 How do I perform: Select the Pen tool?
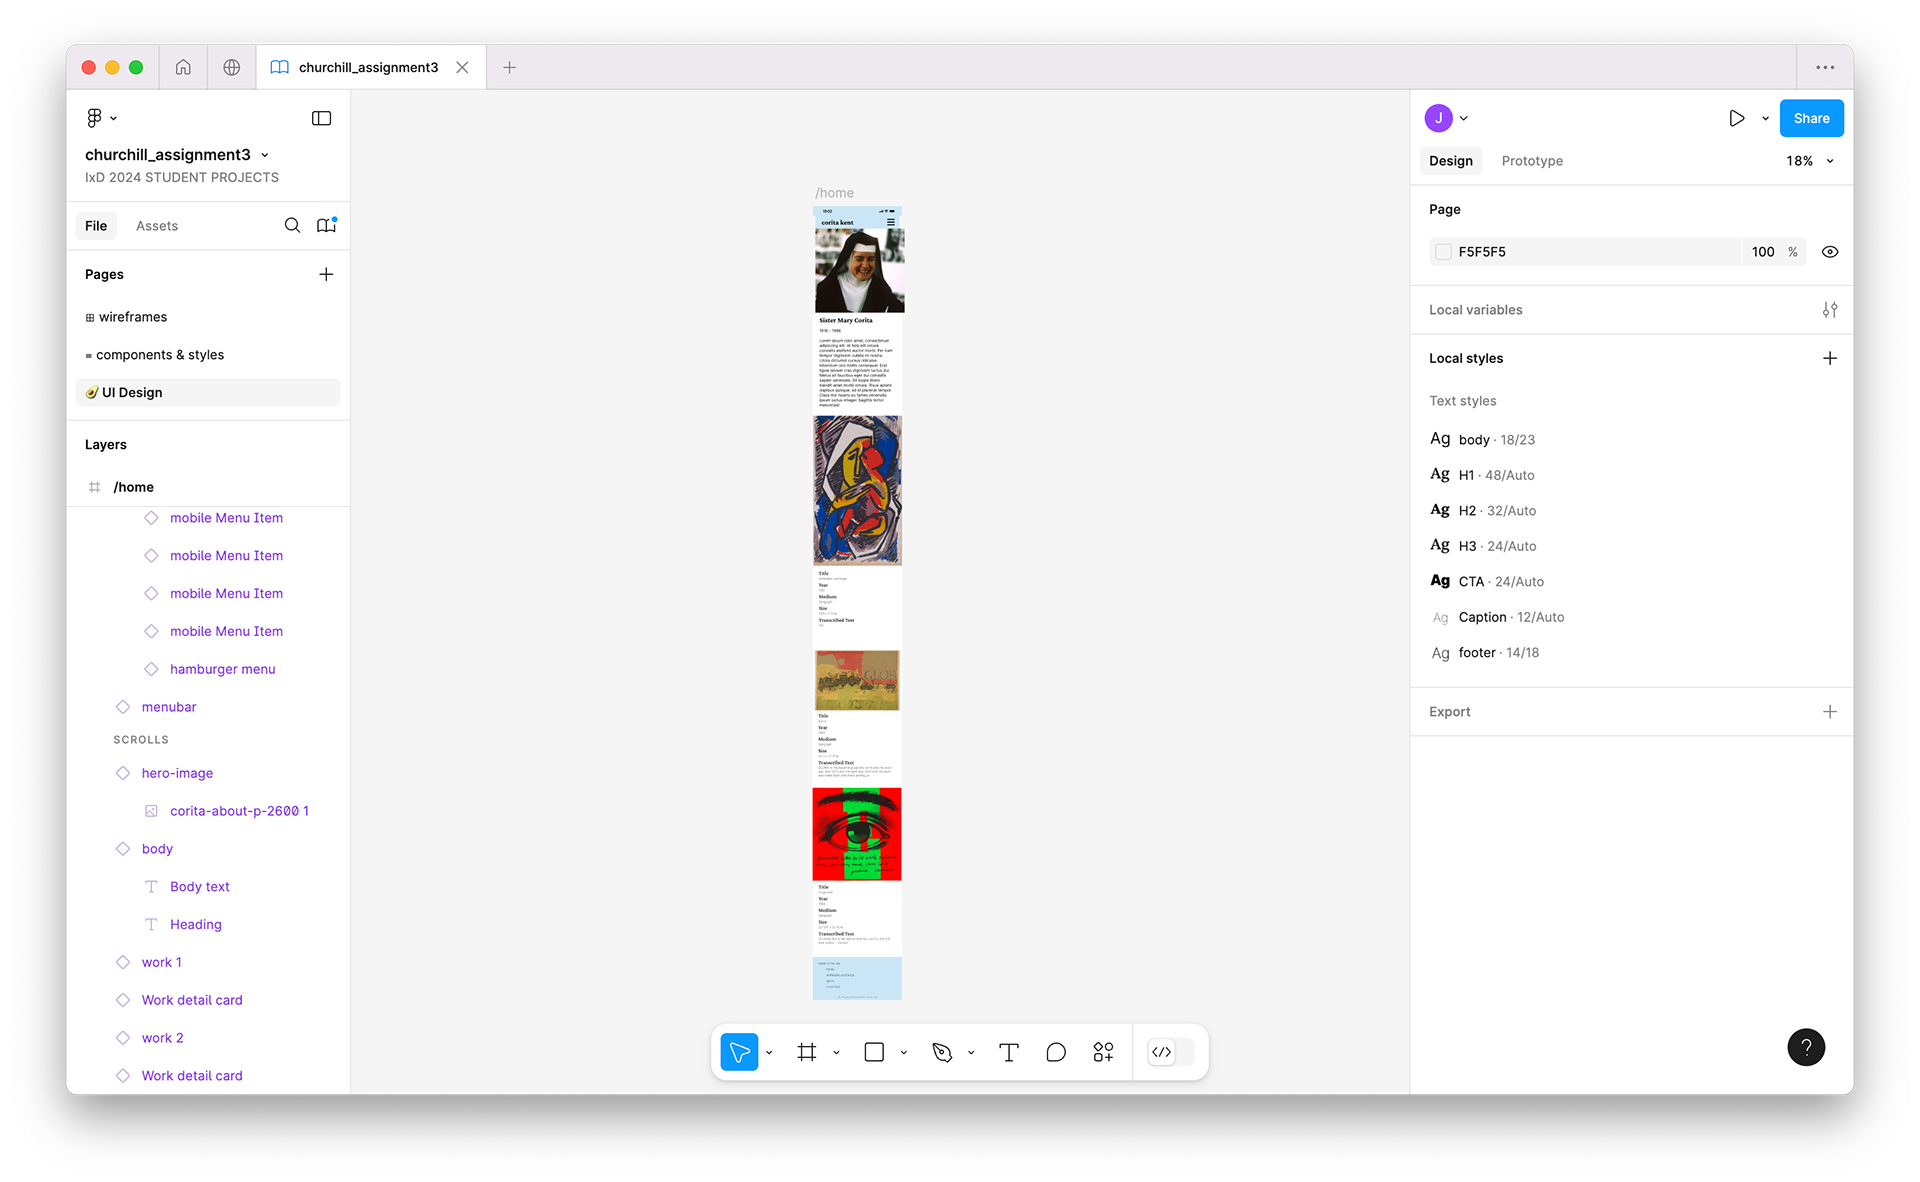click(x=942, y=1052)
